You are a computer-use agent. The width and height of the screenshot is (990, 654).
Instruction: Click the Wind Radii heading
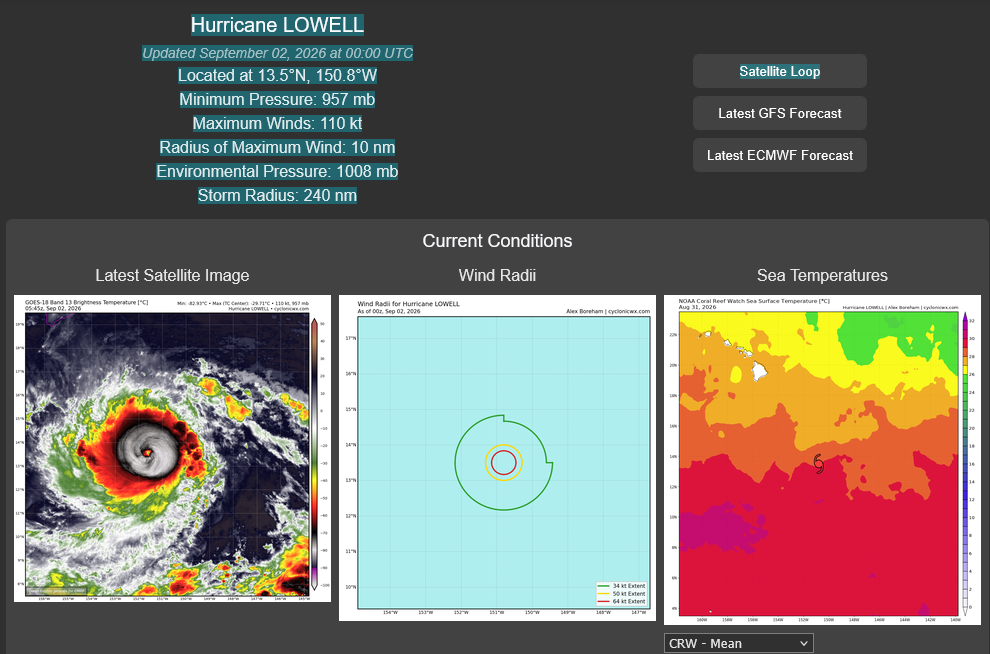pos(497,276)
